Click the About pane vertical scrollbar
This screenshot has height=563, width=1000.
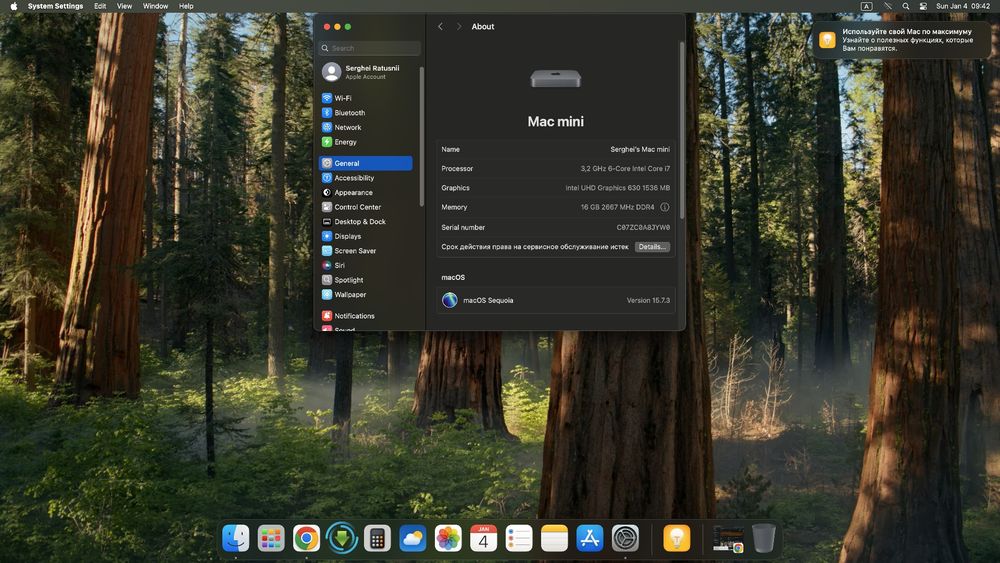(682, 130)
